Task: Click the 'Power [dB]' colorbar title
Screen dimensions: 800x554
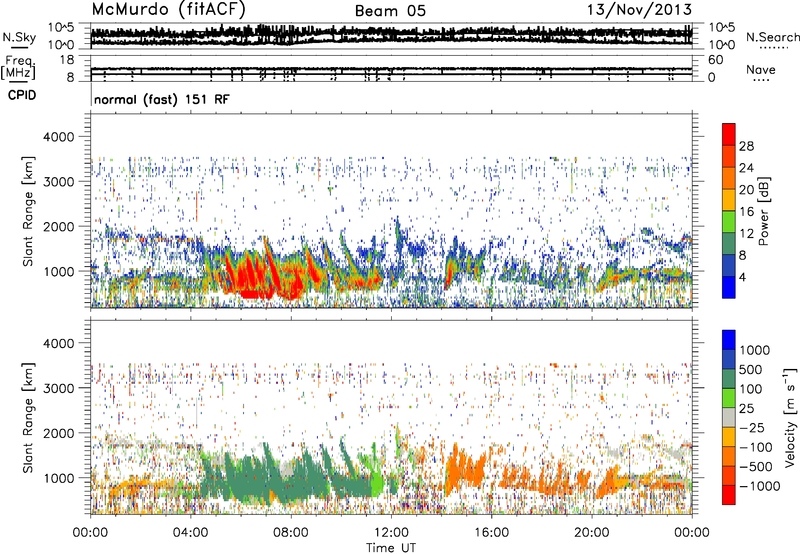Action: (x=764, y=211)
